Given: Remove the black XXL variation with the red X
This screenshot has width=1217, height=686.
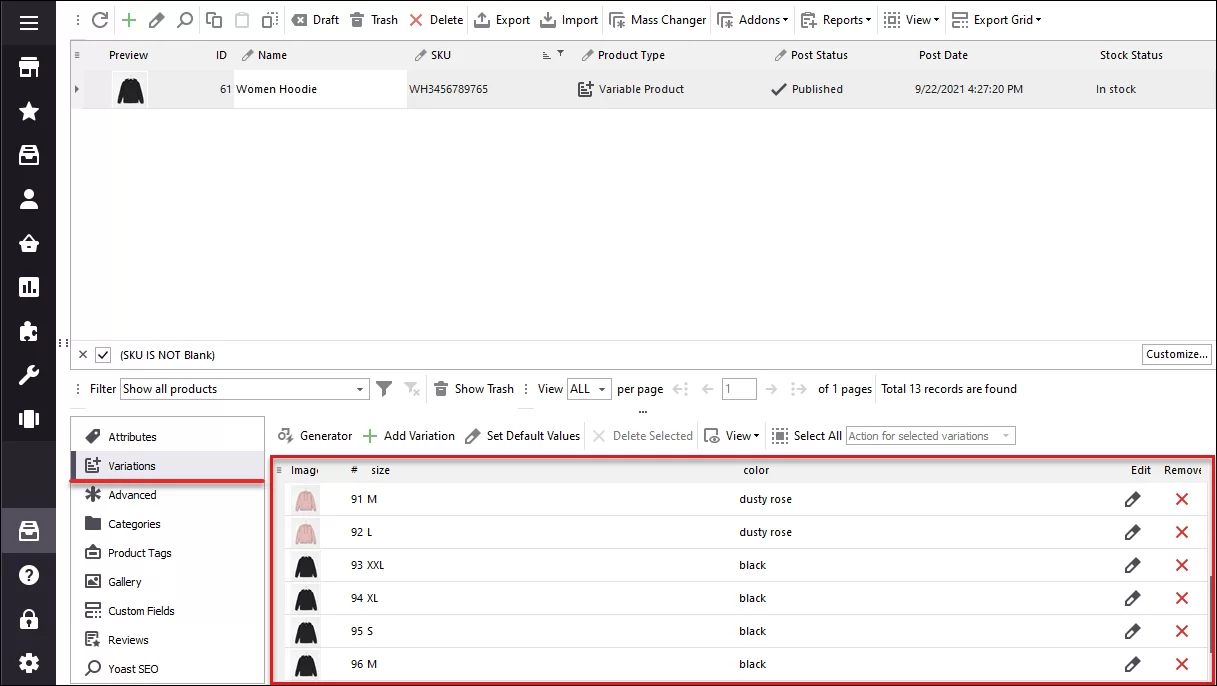Looking at the screenshot, I should (x=1182, y=565).
